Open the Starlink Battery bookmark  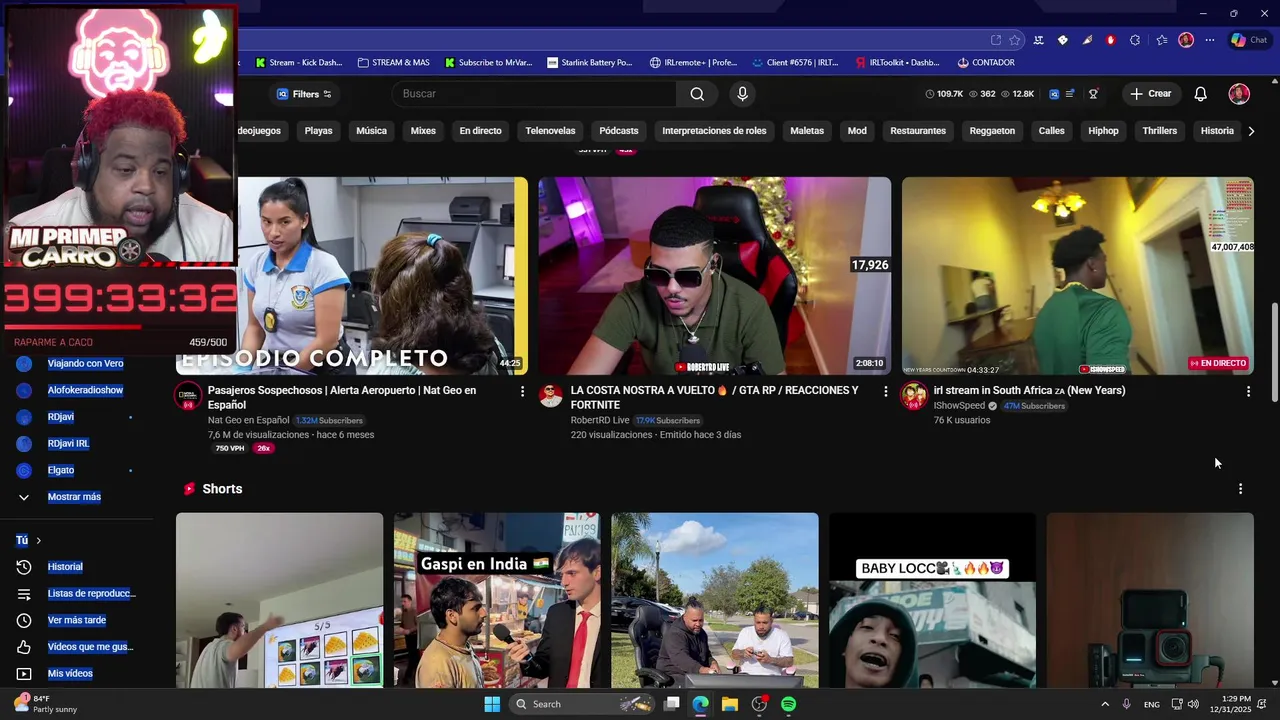(x=590, y=62)
